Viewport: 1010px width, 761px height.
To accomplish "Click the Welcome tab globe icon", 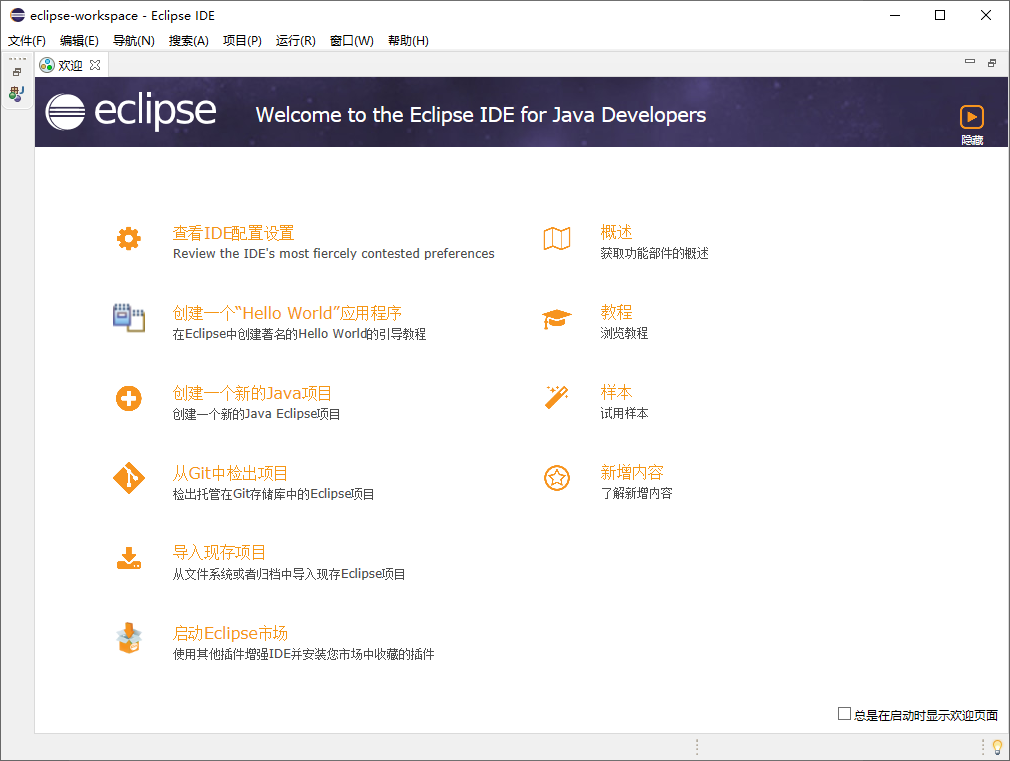I will pos(47,65).
